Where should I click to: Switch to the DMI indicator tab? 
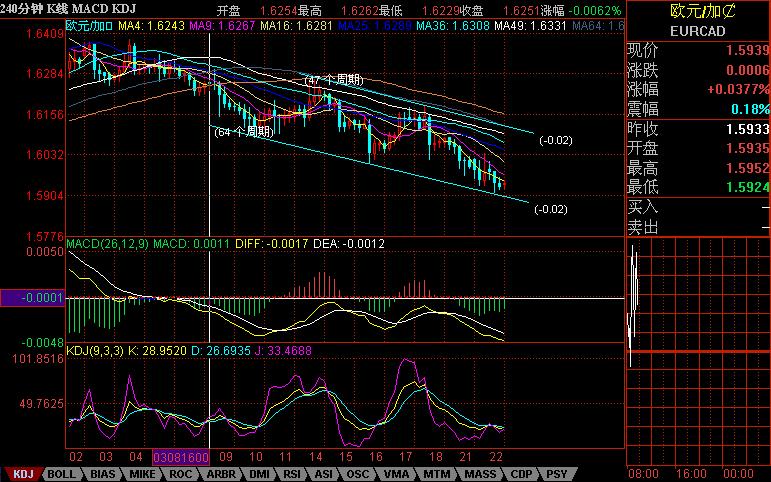pos(259,474)
